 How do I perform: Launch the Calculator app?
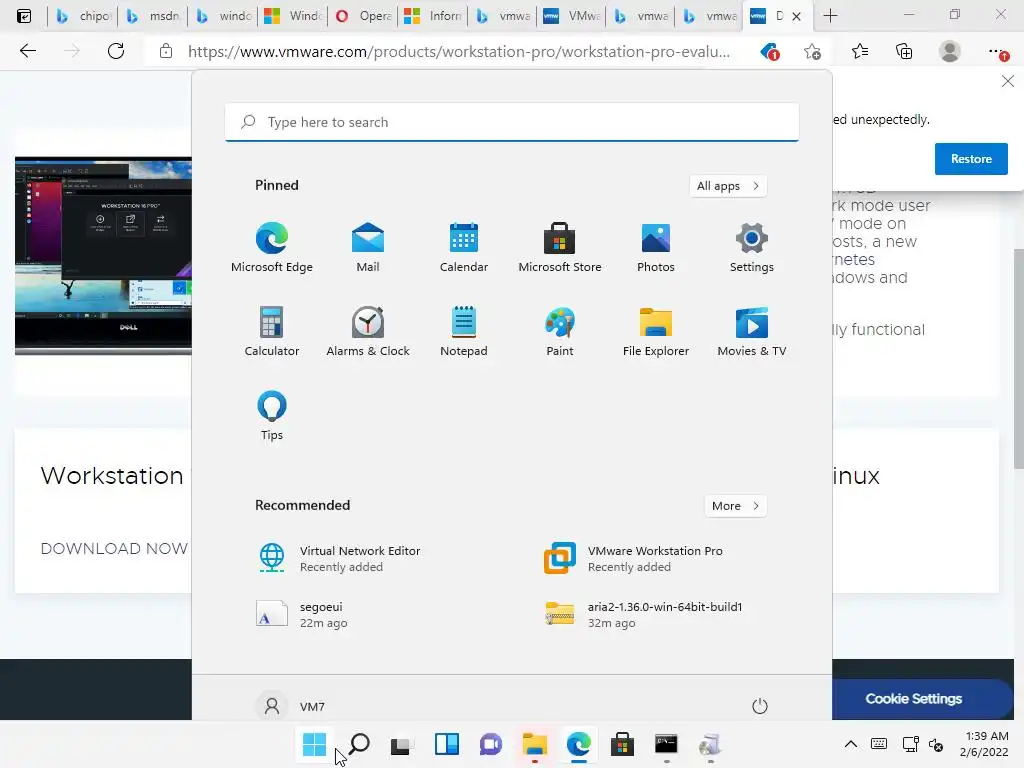[272, 332]
